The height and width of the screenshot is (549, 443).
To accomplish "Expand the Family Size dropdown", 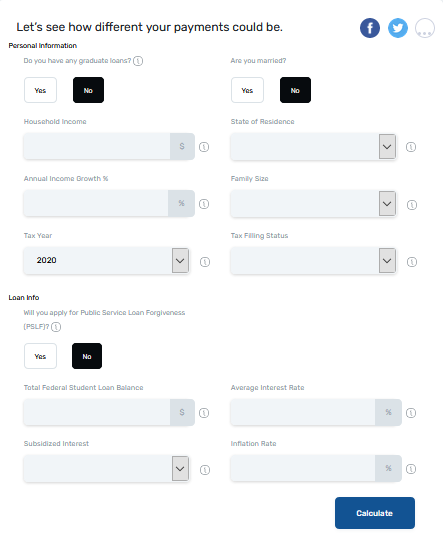I will tap(313, 203).
